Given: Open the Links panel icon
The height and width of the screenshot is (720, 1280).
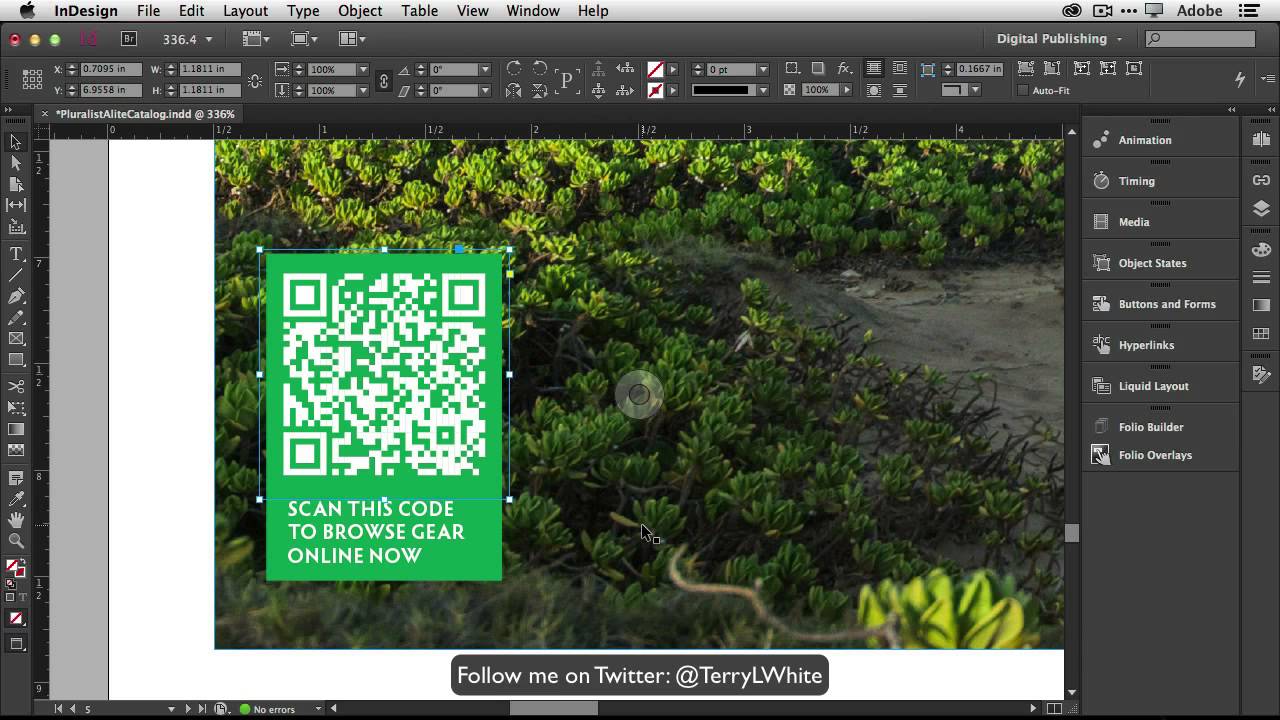Looking at the screenshot, I should 1261,180.
